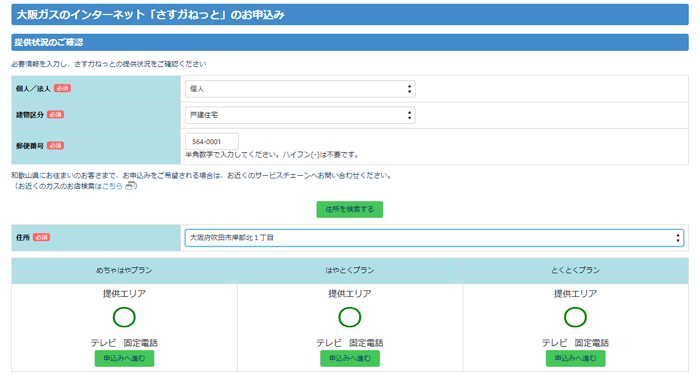
Task: Click 申込みへ進む under とくとくプラン
Action: tap(575, 358)
